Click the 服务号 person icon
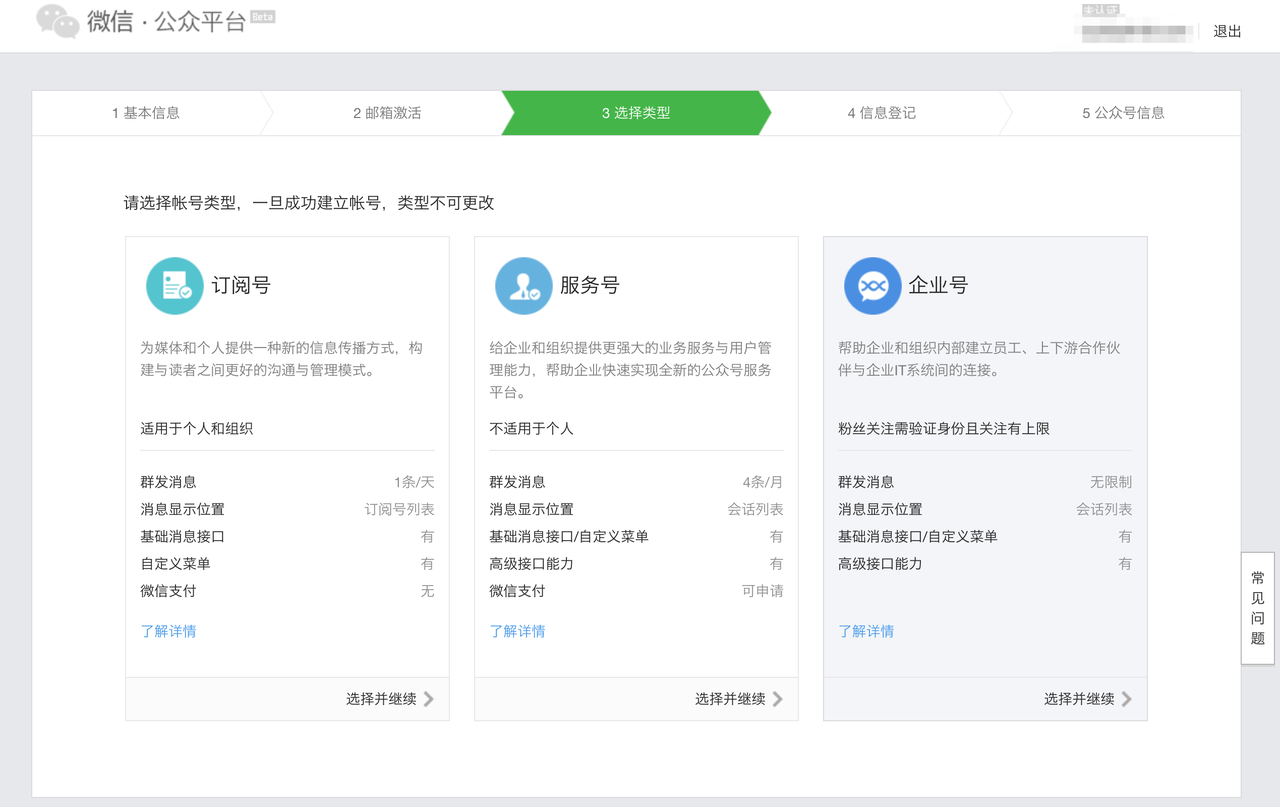Image resolution: width=1280 pixels, height=807 pixels. (524, 286)
